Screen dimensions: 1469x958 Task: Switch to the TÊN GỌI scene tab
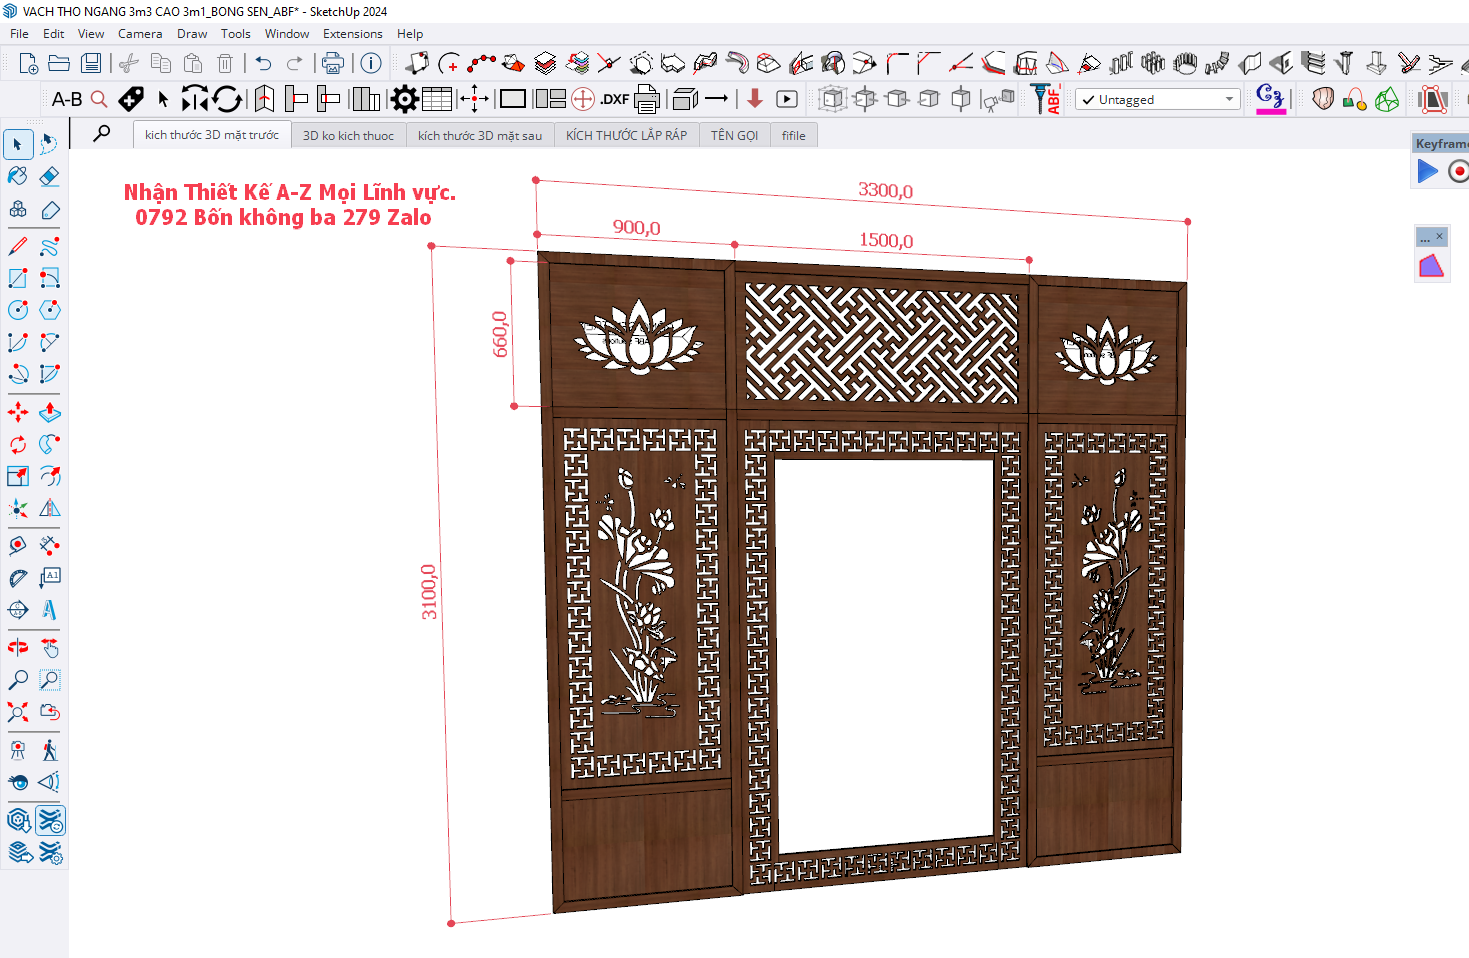pyautogui.click(x=734, y=135)
